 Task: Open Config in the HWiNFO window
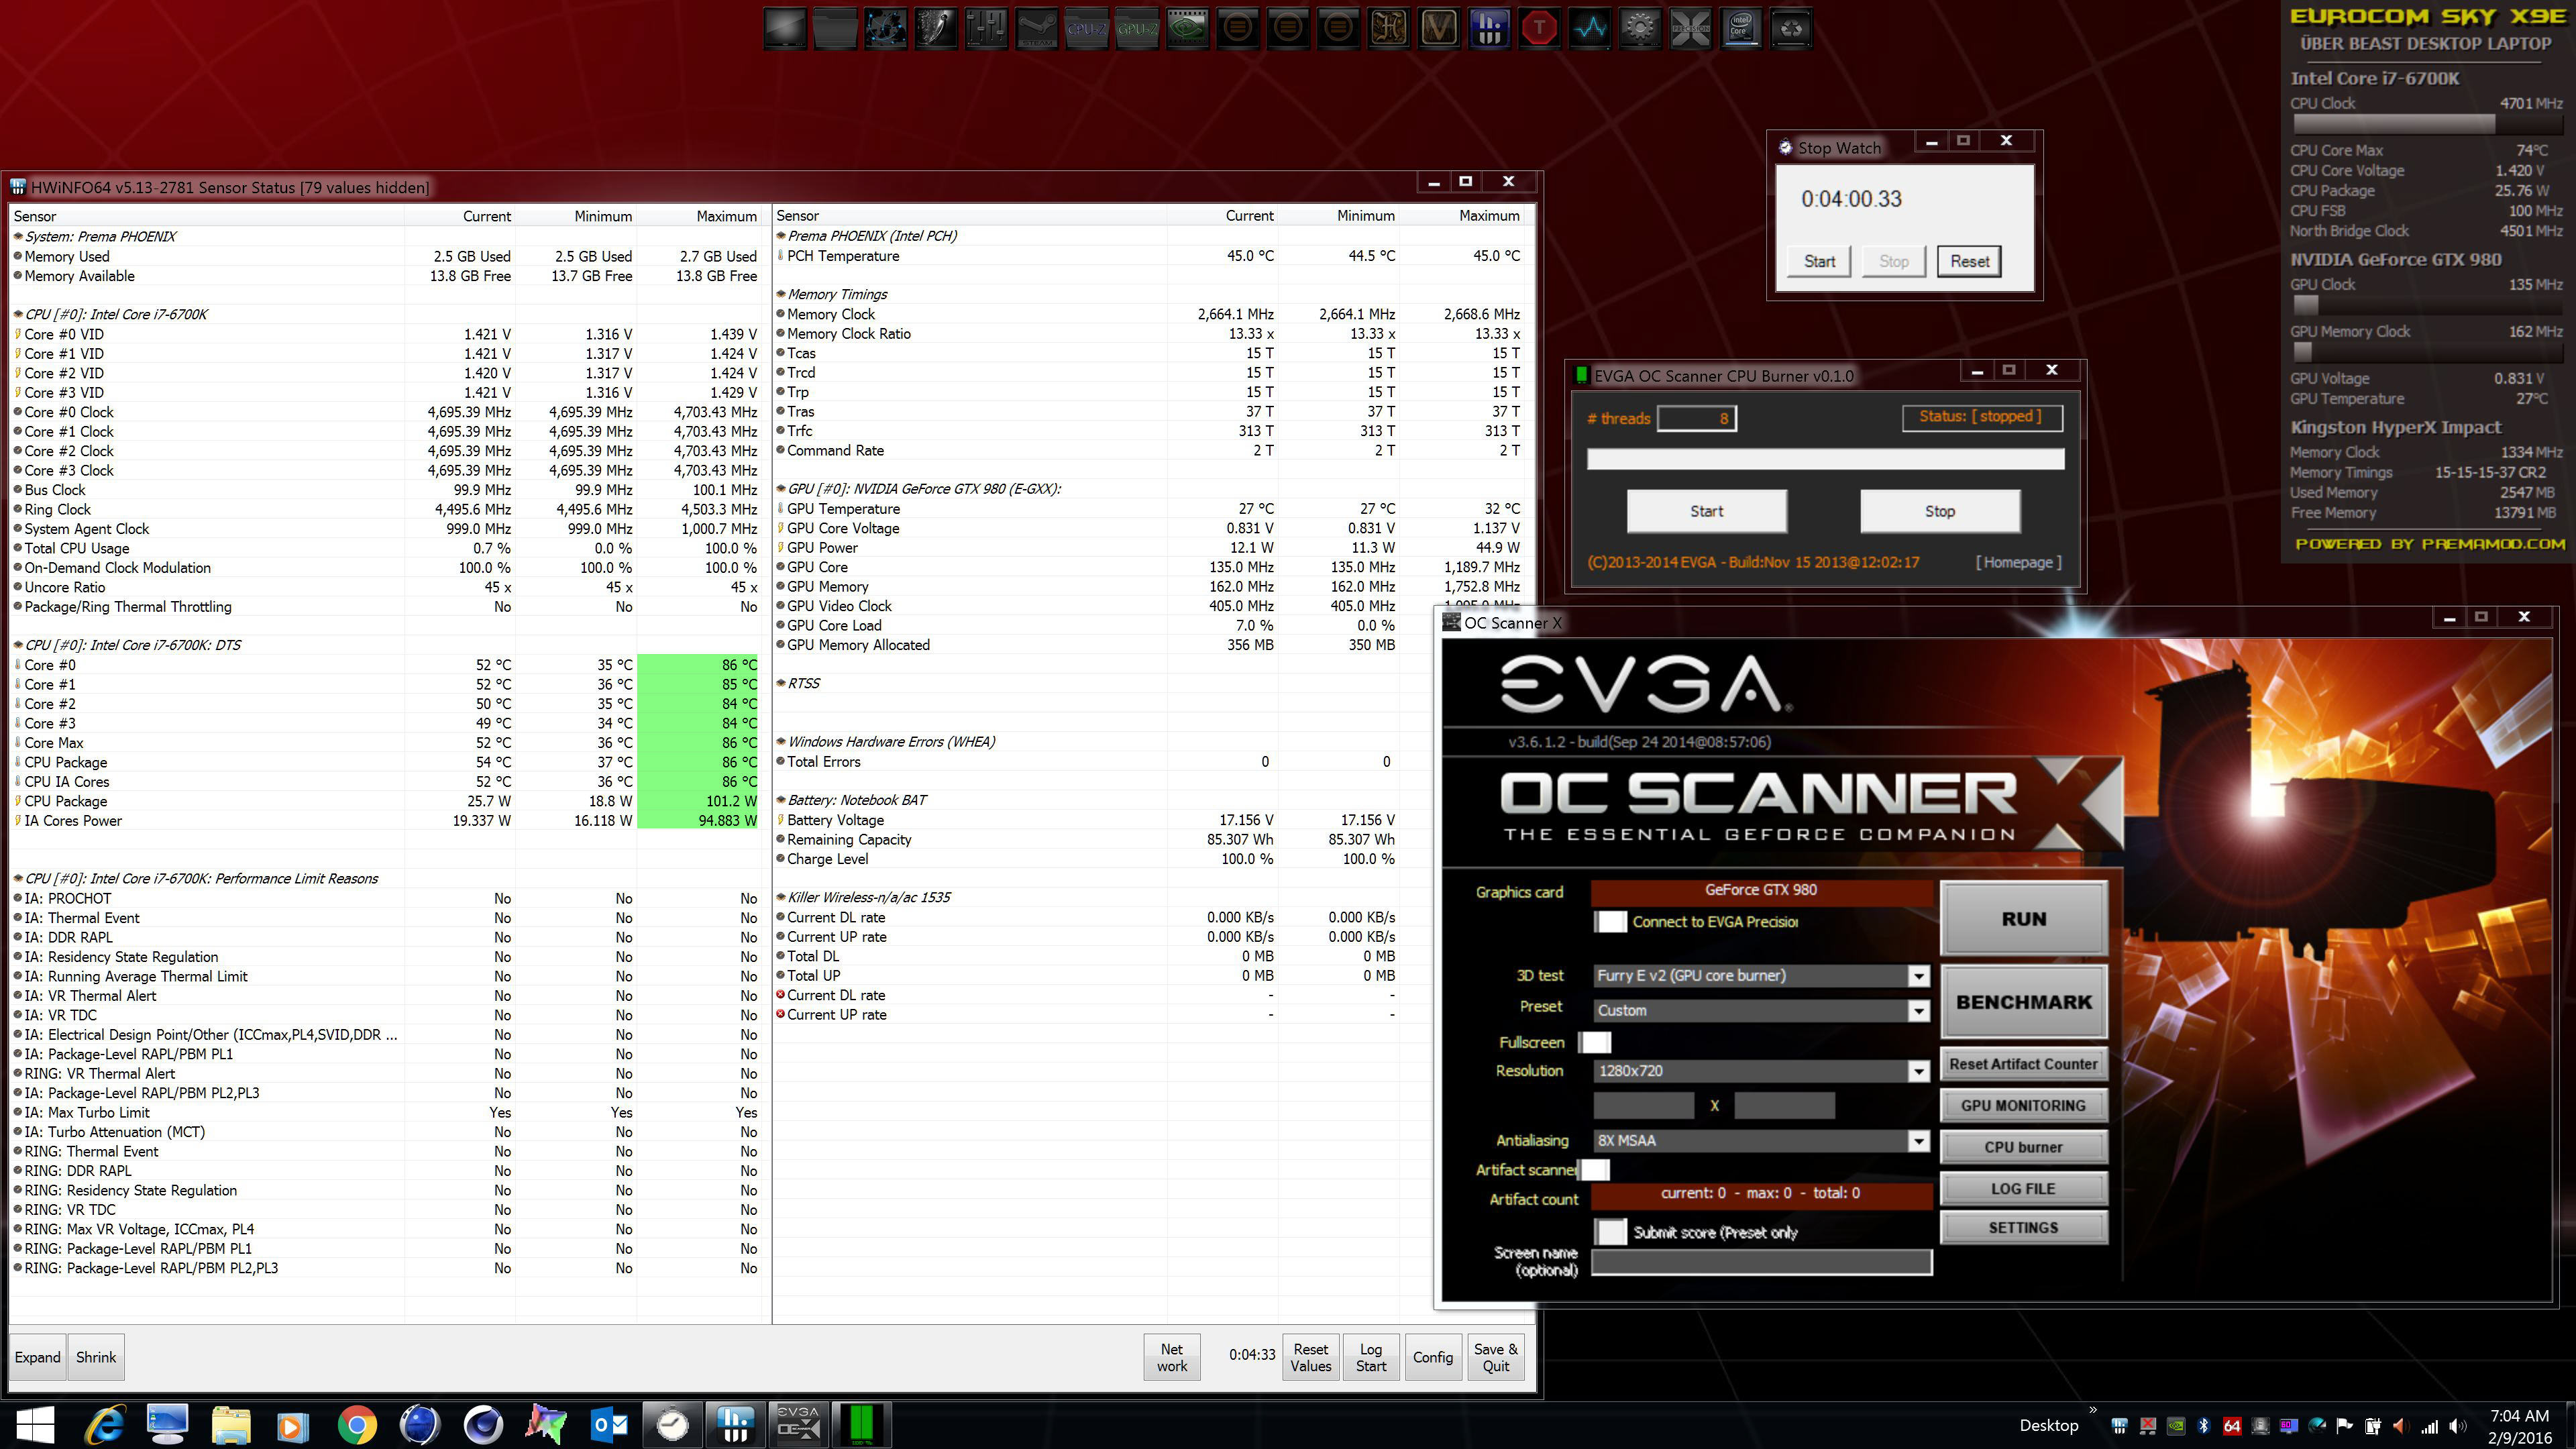click(1433, 1357)
